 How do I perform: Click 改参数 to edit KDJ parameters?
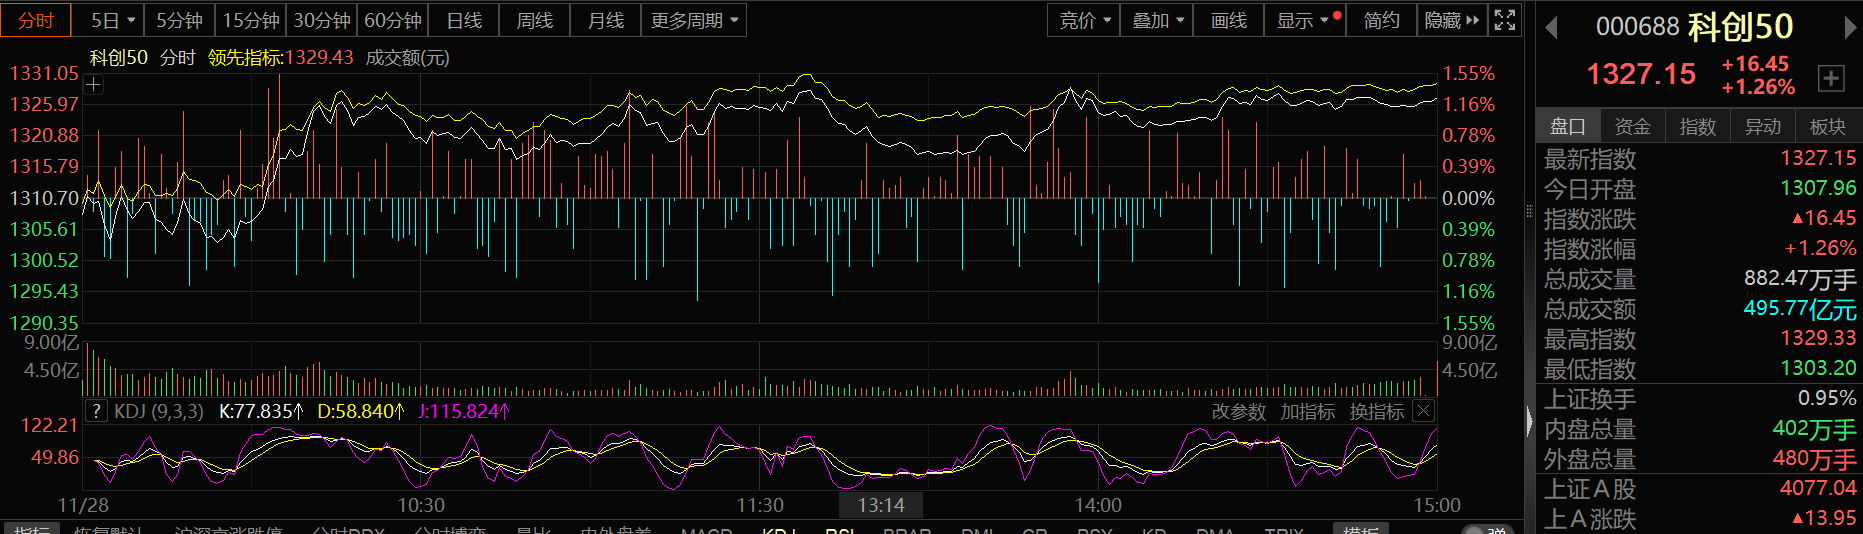click(x=1238, y=411)
